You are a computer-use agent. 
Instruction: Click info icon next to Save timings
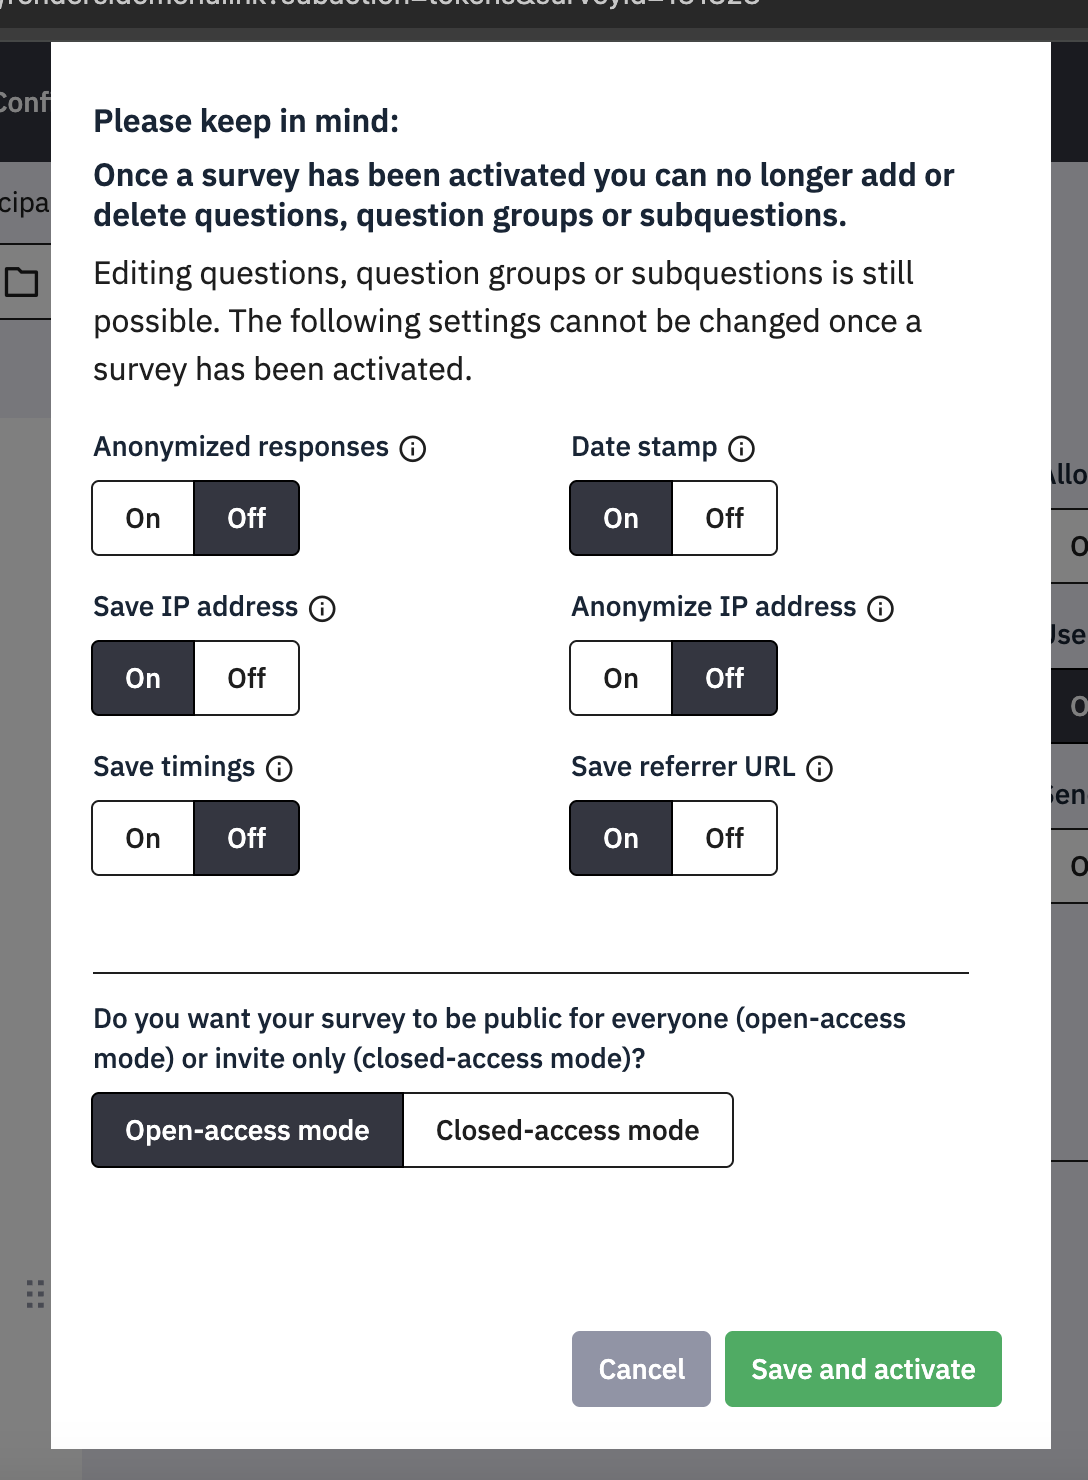pos(279,769)
